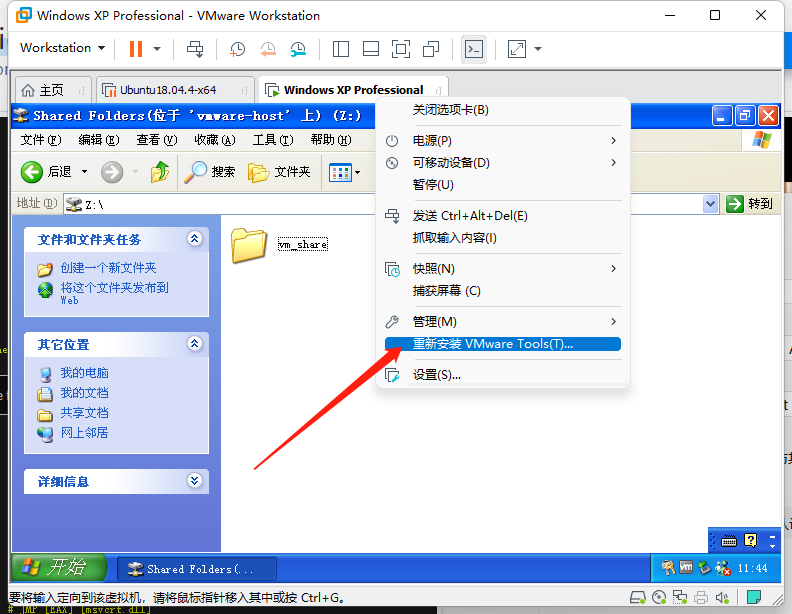This screenshot has width=792, height=614.
Task: Open 我的电脑 from other places
Action: point(84,373)
